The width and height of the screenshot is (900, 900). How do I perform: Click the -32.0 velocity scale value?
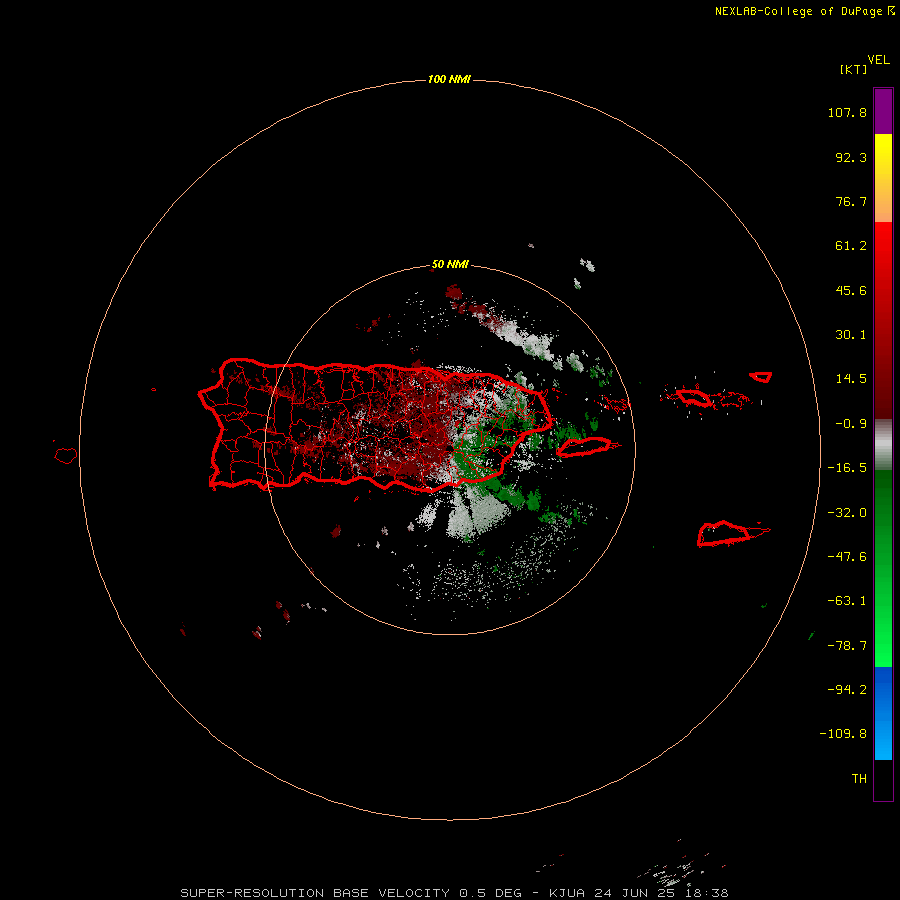pos(847,513)
